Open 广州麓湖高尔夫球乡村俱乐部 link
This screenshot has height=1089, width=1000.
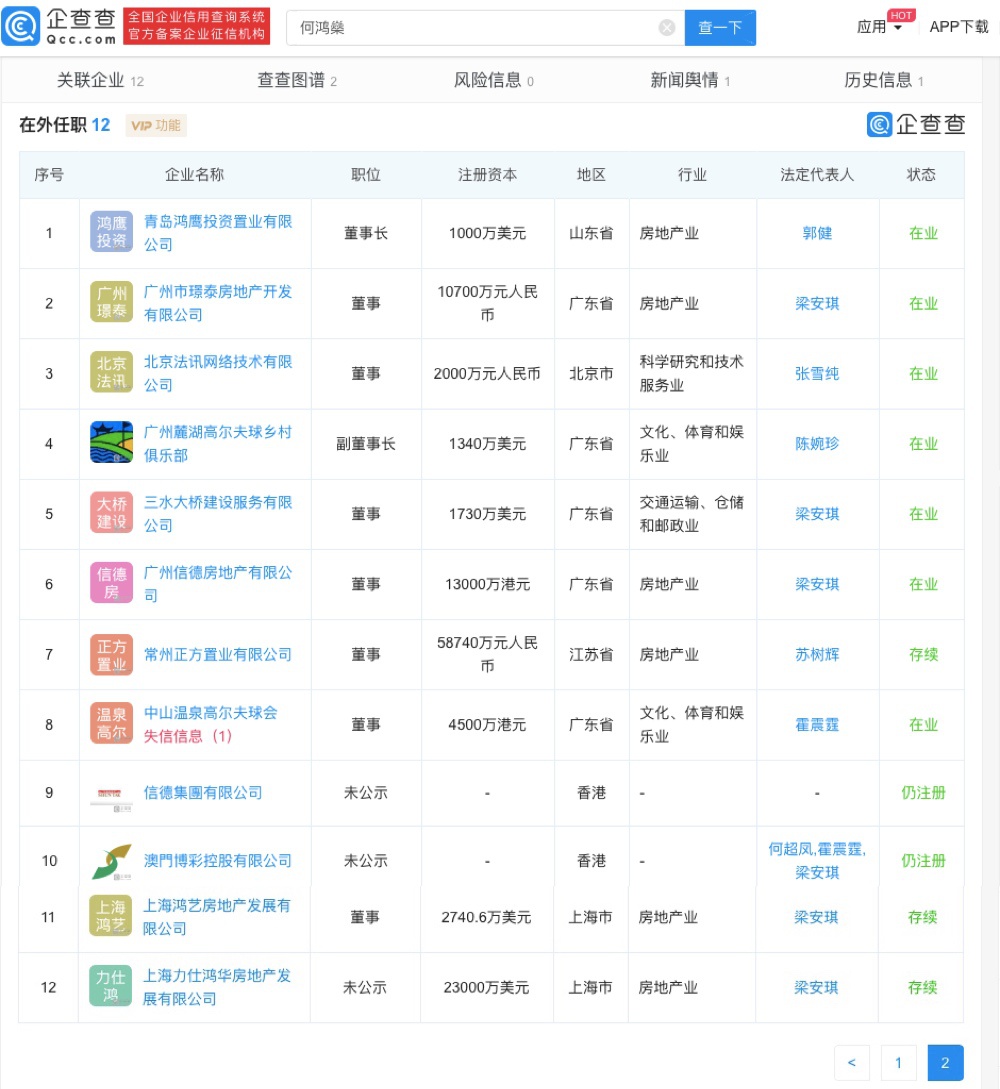(217, 443)
